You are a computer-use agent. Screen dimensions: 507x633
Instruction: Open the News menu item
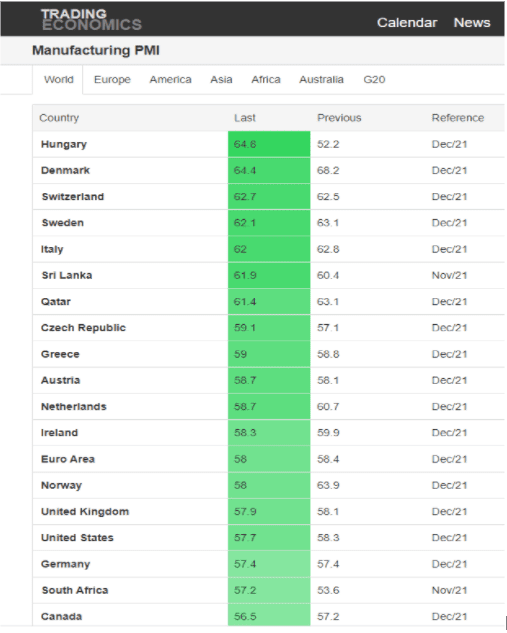pyautogui.click(x=472, y=23)
